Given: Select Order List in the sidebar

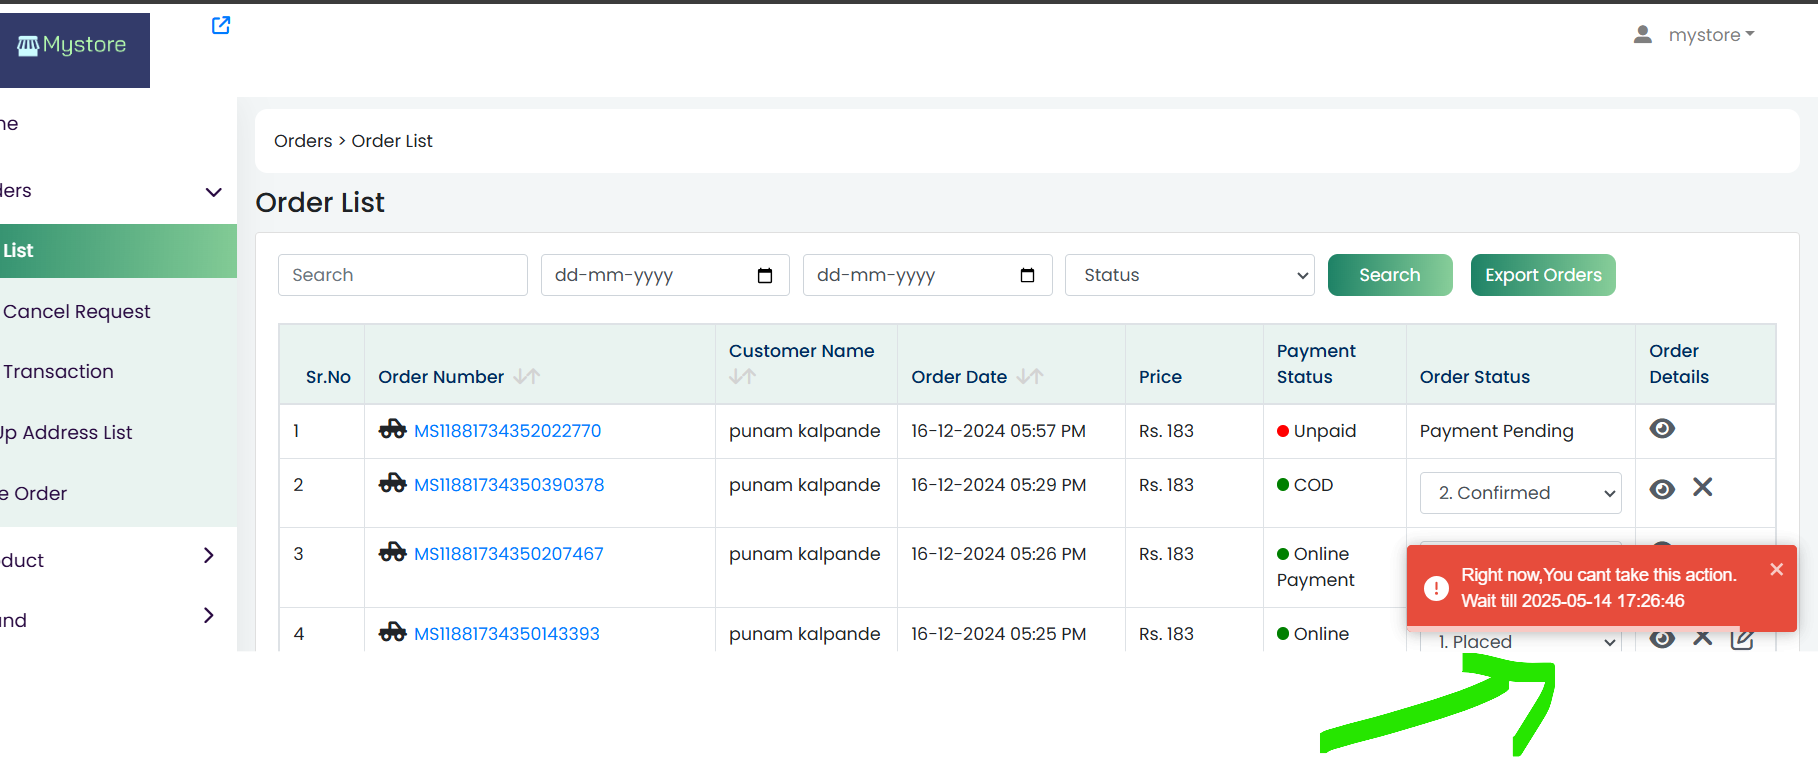Looking at the screenshot, I should click(x=118, y=251).
